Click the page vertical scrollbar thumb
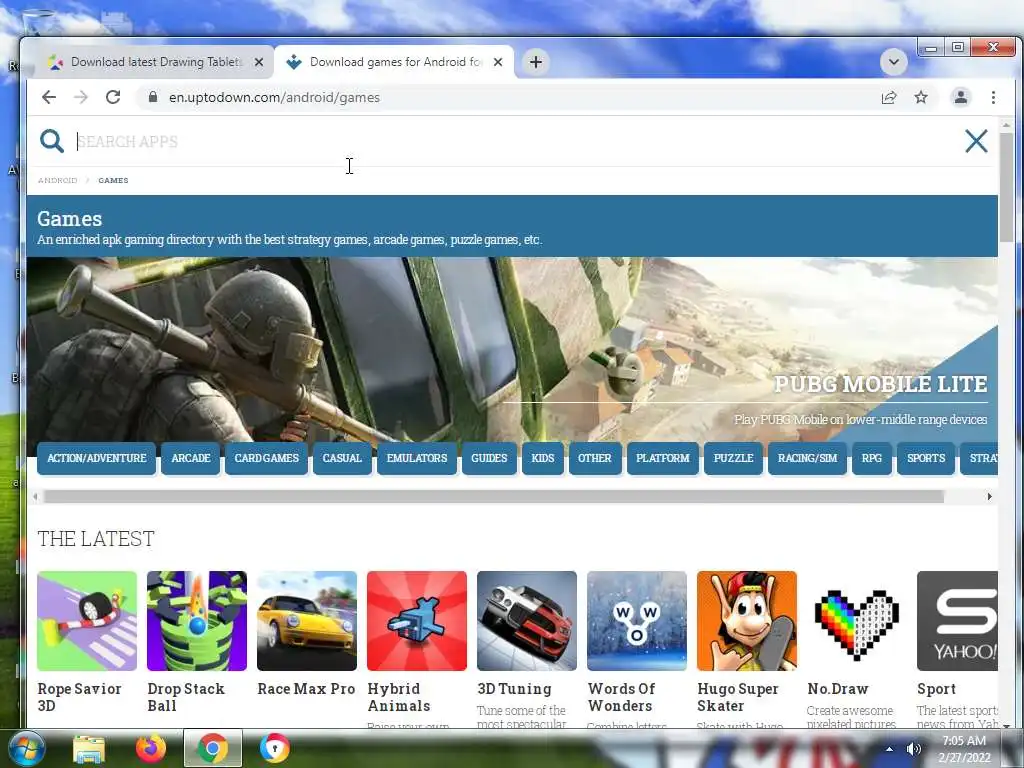The height and width of the screenshot is (768, 1024). (x=1006, y=186)
